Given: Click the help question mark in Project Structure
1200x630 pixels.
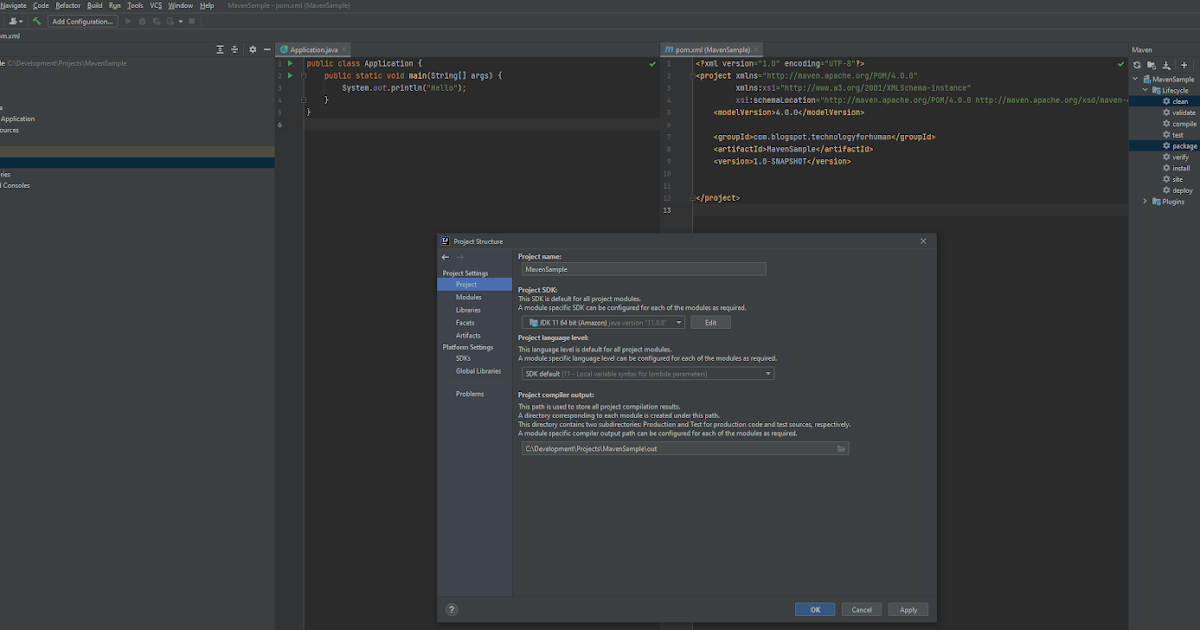Looking at the screenshot, I should point(451,609).
